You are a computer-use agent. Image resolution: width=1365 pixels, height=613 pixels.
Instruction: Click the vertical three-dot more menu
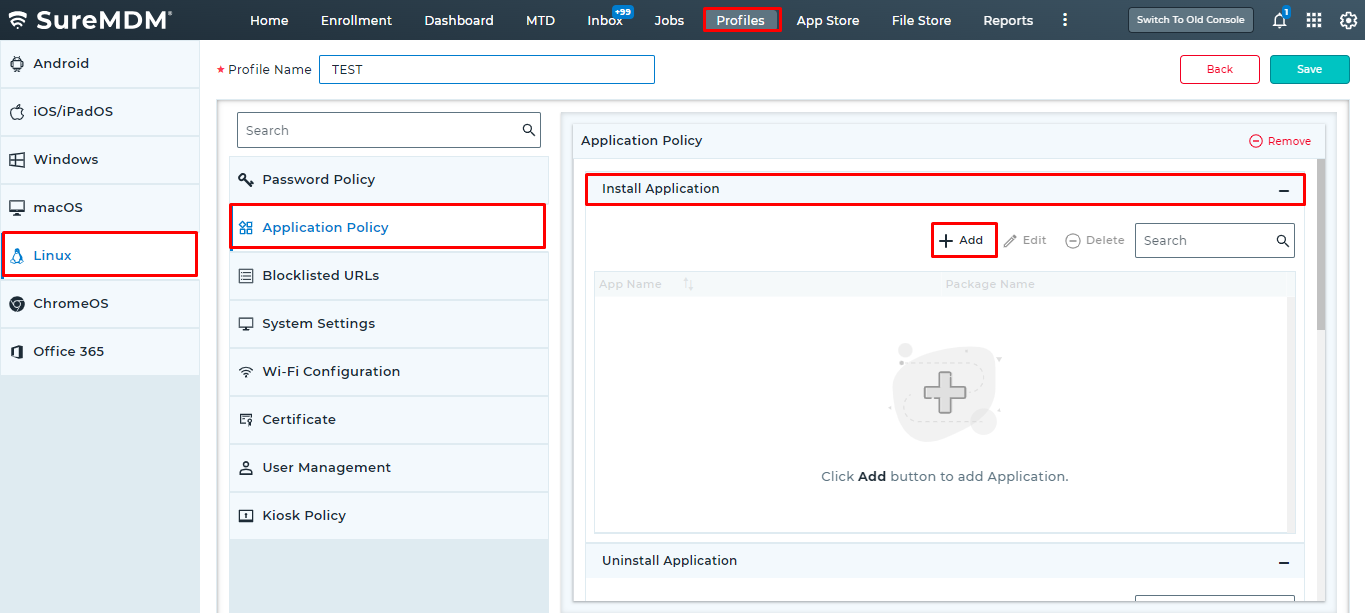[1065, 20]
